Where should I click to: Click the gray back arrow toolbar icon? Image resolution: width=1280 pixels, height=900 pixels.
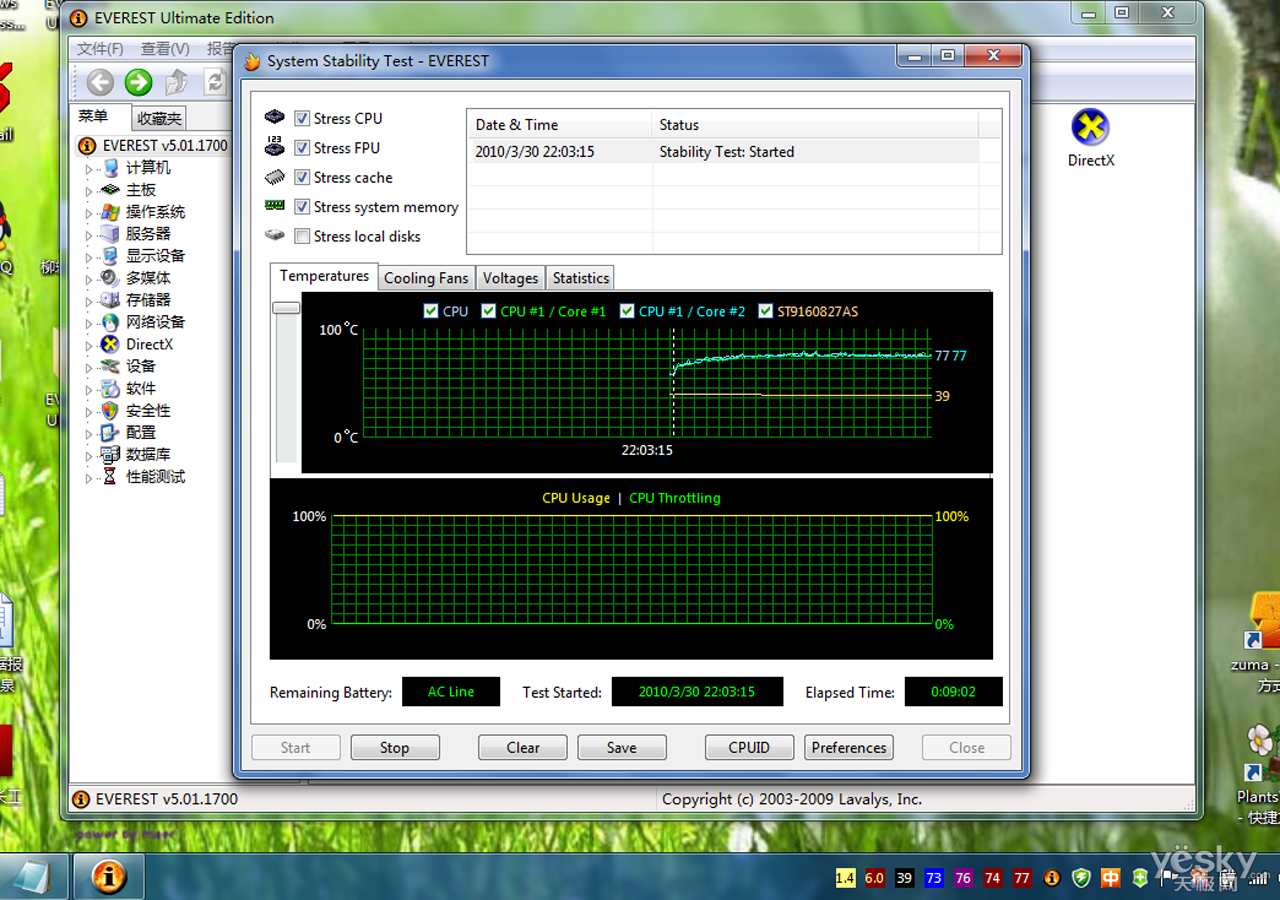pyautogui.click(x=100, y=82)
